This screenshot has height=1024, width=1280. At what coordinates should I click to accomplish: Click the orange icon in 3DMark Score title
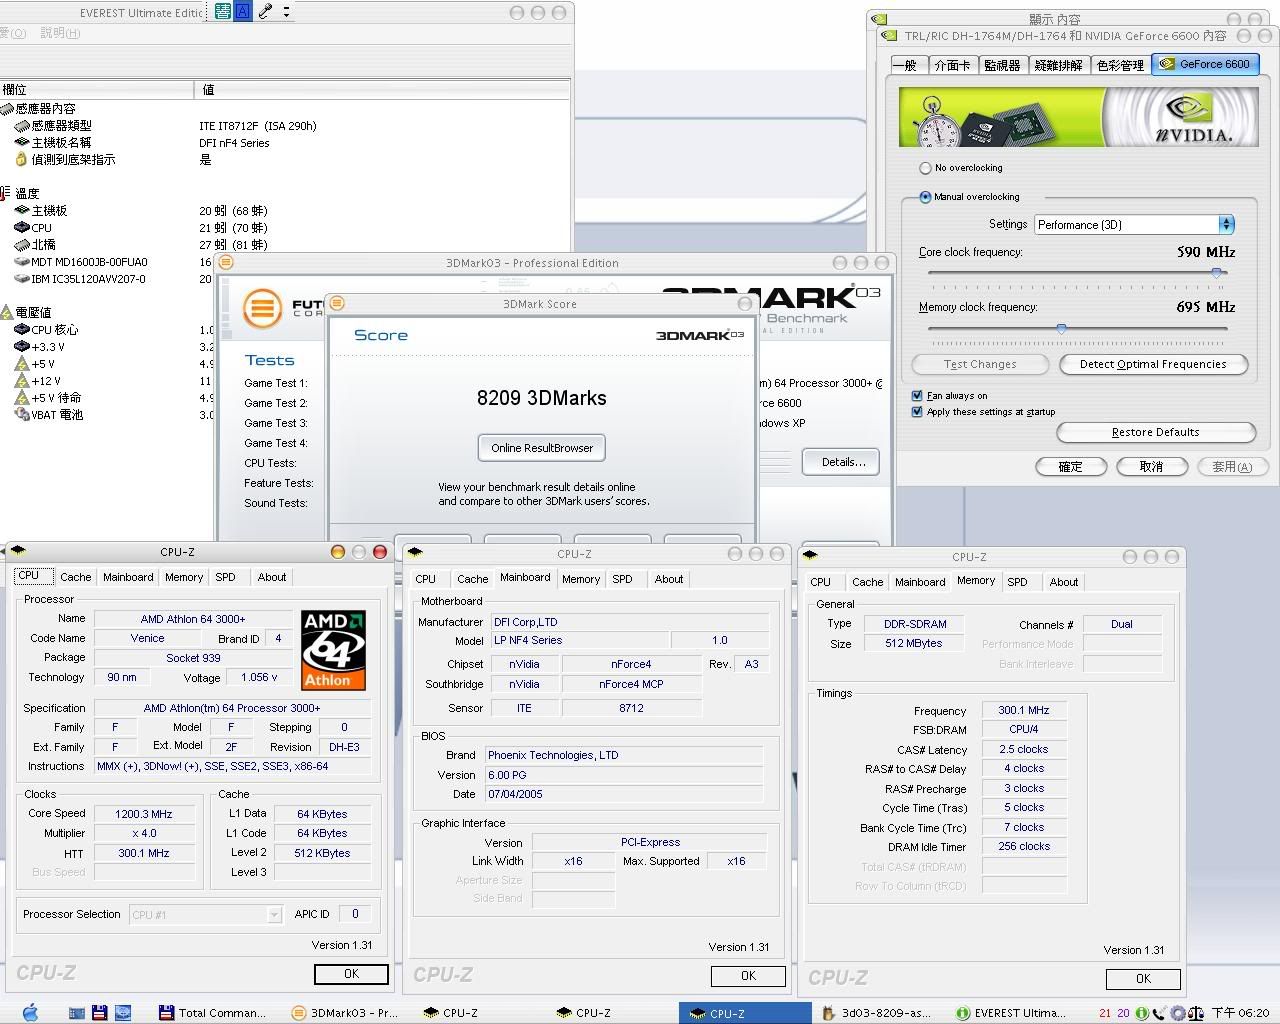tap(338, 304)
